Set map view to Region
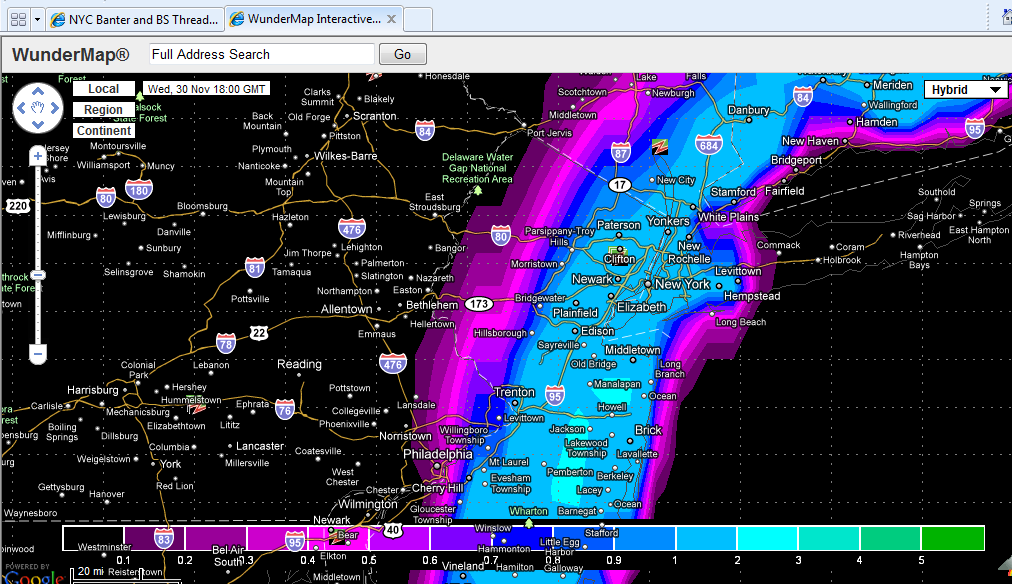This screenshot has height=584, width=1012. (104, 110)
